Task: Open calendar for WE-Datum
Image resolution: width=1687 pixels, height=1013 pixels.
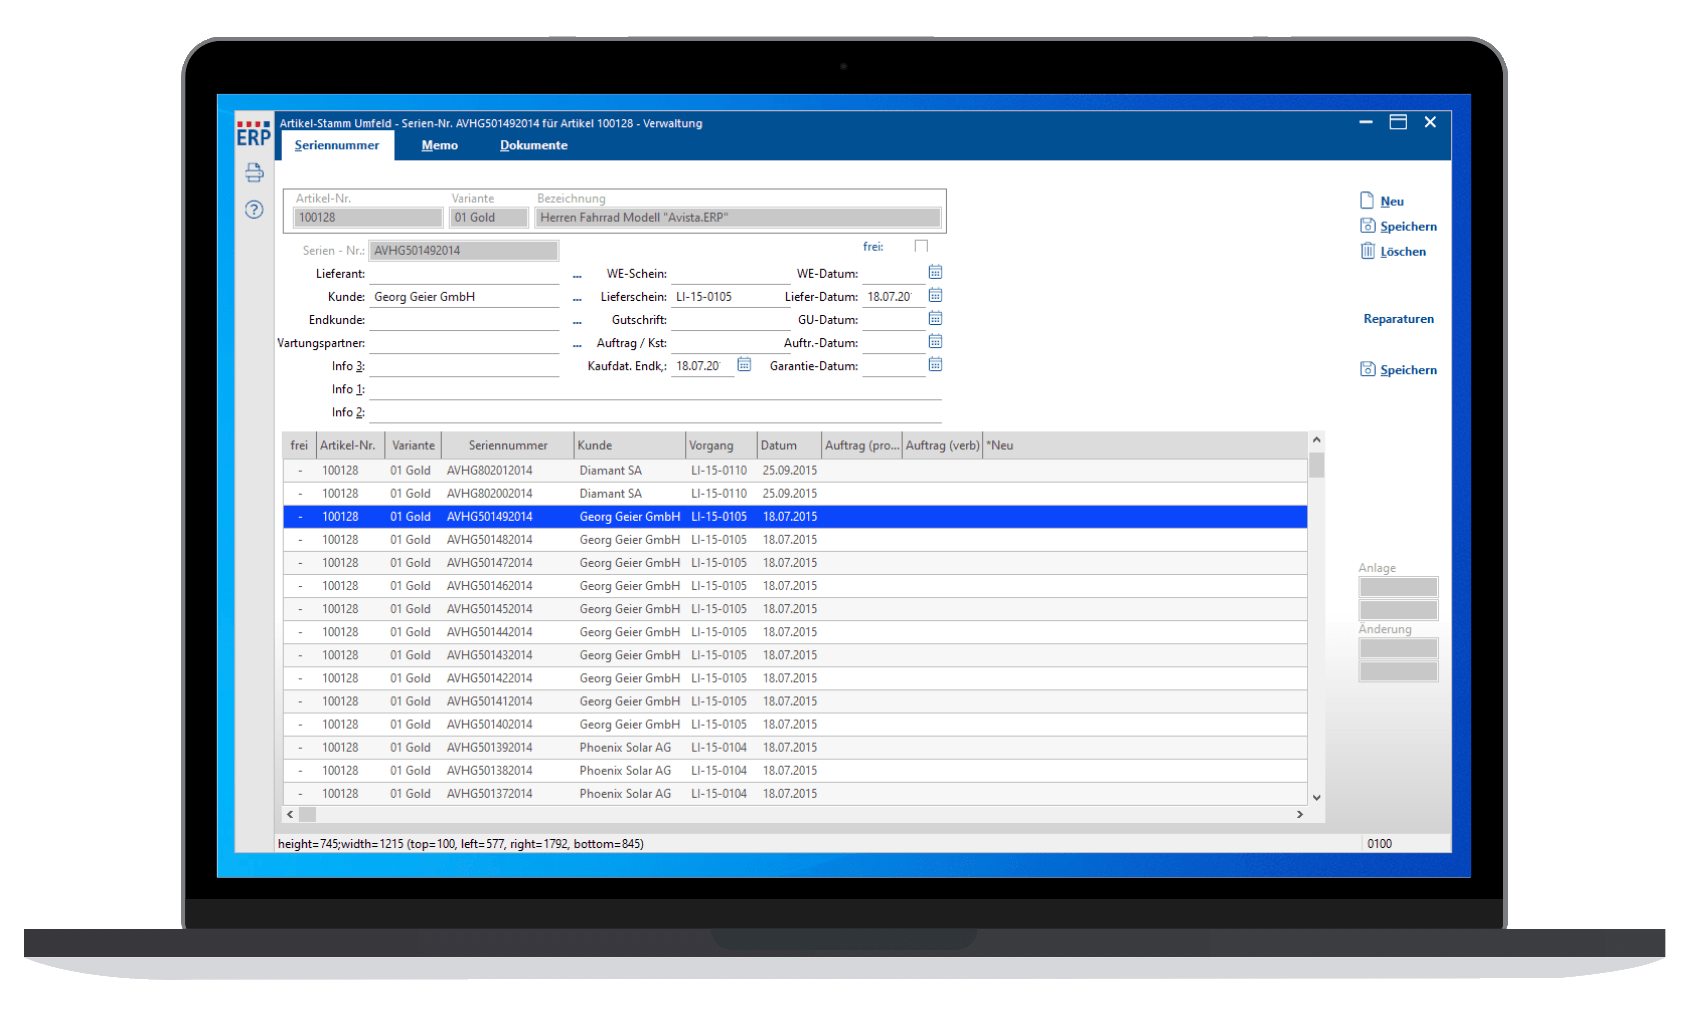Action: coord(935,272)
